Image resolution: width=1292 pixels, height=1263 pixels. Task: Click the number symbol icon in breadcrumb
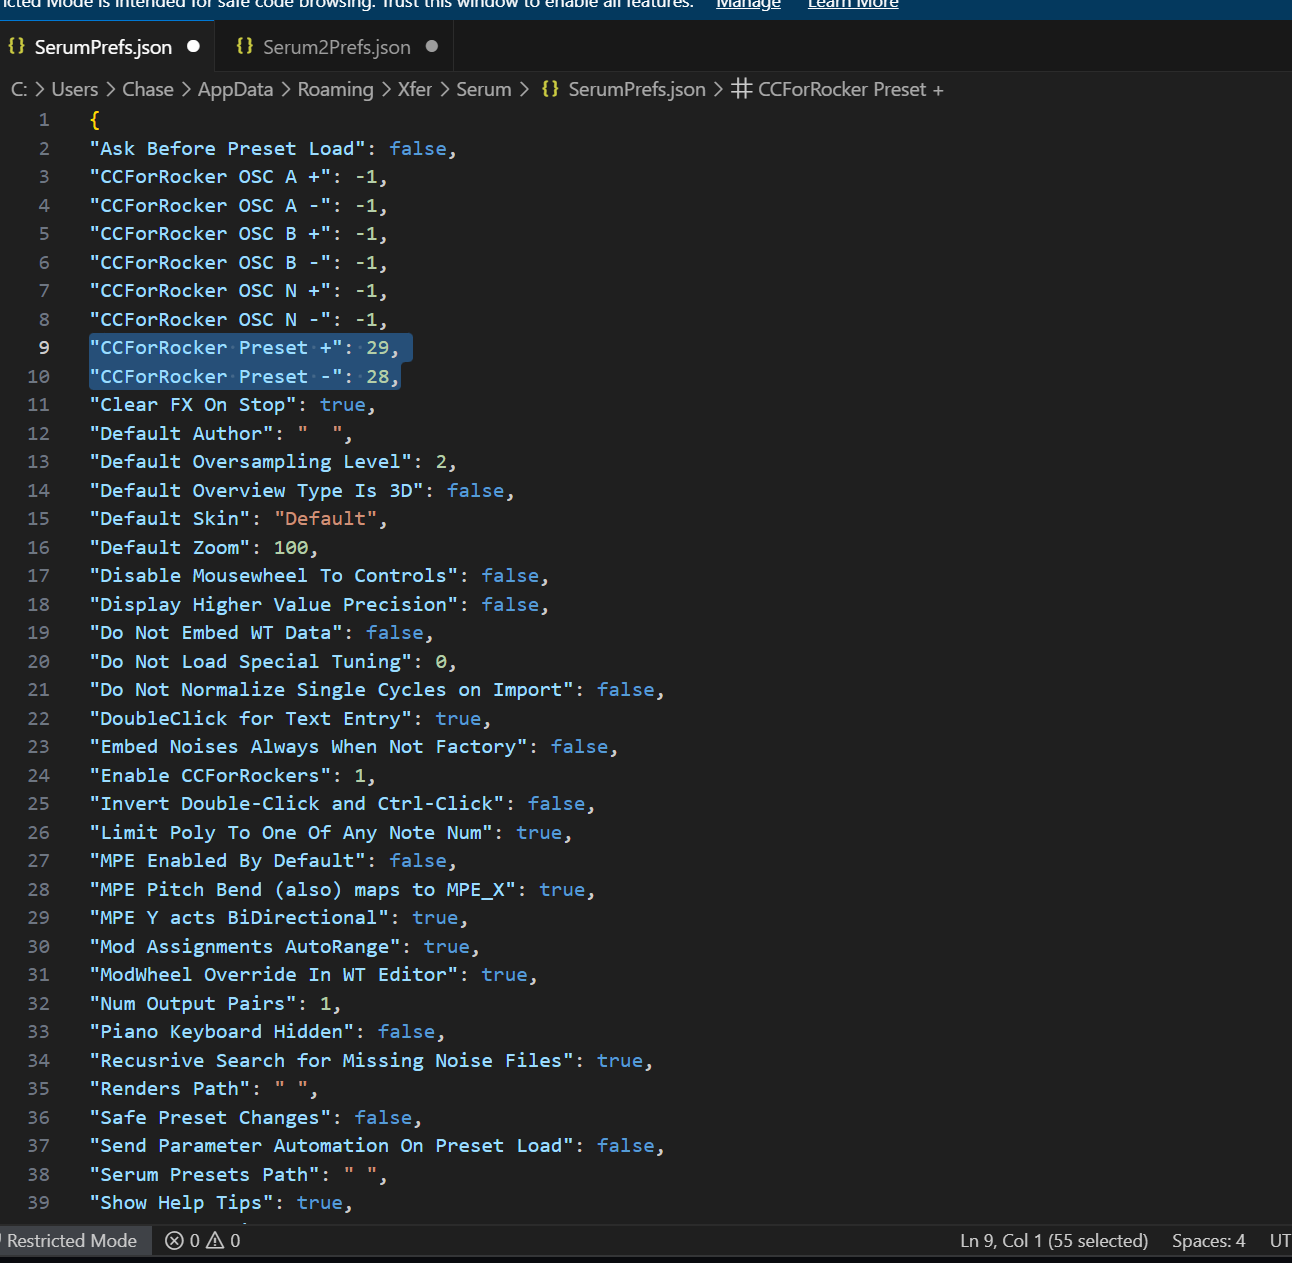(741, 89)
